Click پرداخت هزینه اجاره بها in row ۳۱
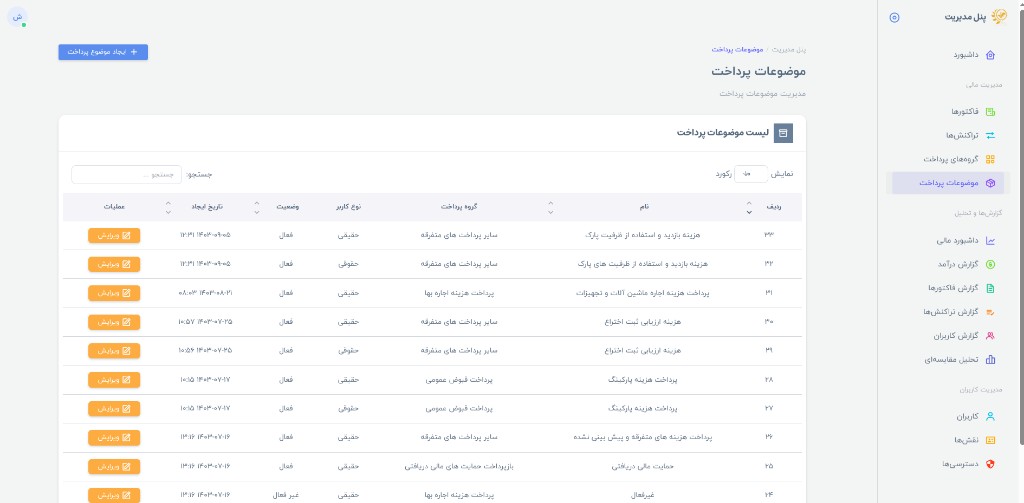Screen dimensions: 1024x503 click(x=459, y=293)
